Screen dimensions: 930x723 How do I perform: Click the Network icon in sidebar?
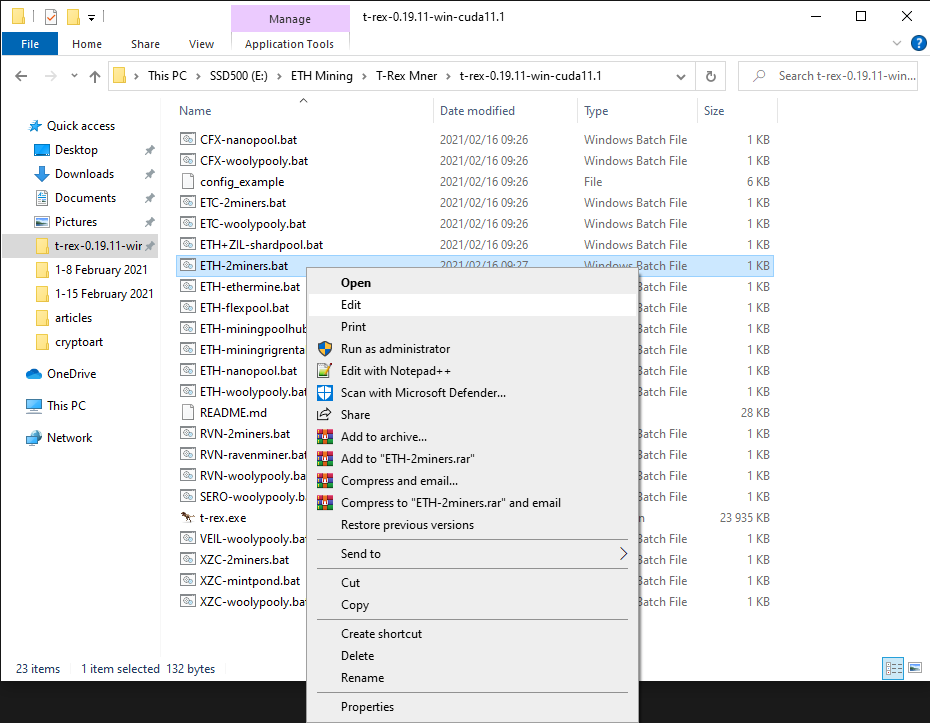pos(34,438)
